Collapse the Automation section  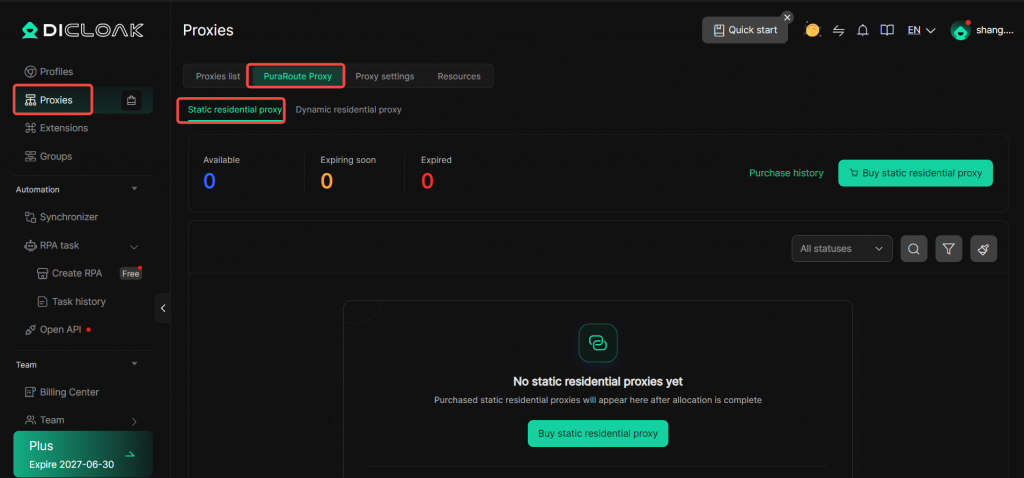(135, 189)
